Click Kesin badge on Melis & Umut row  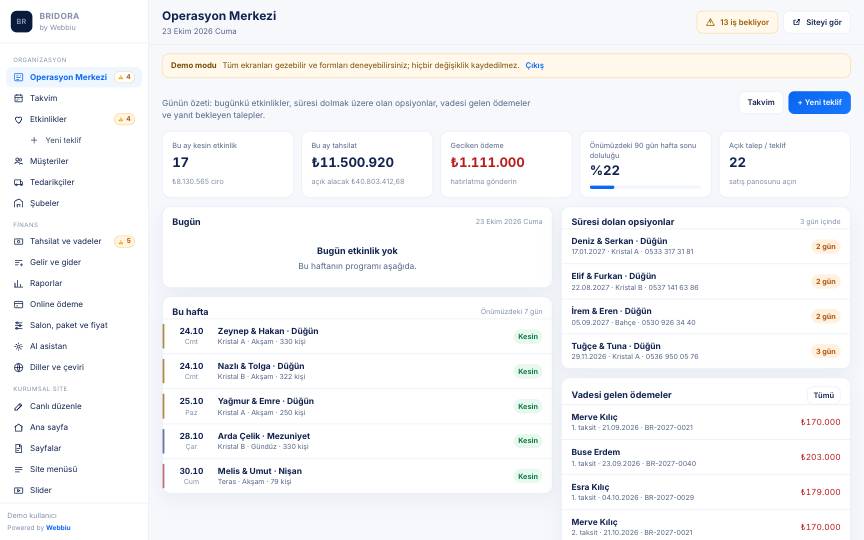click(x=528, y=476)
